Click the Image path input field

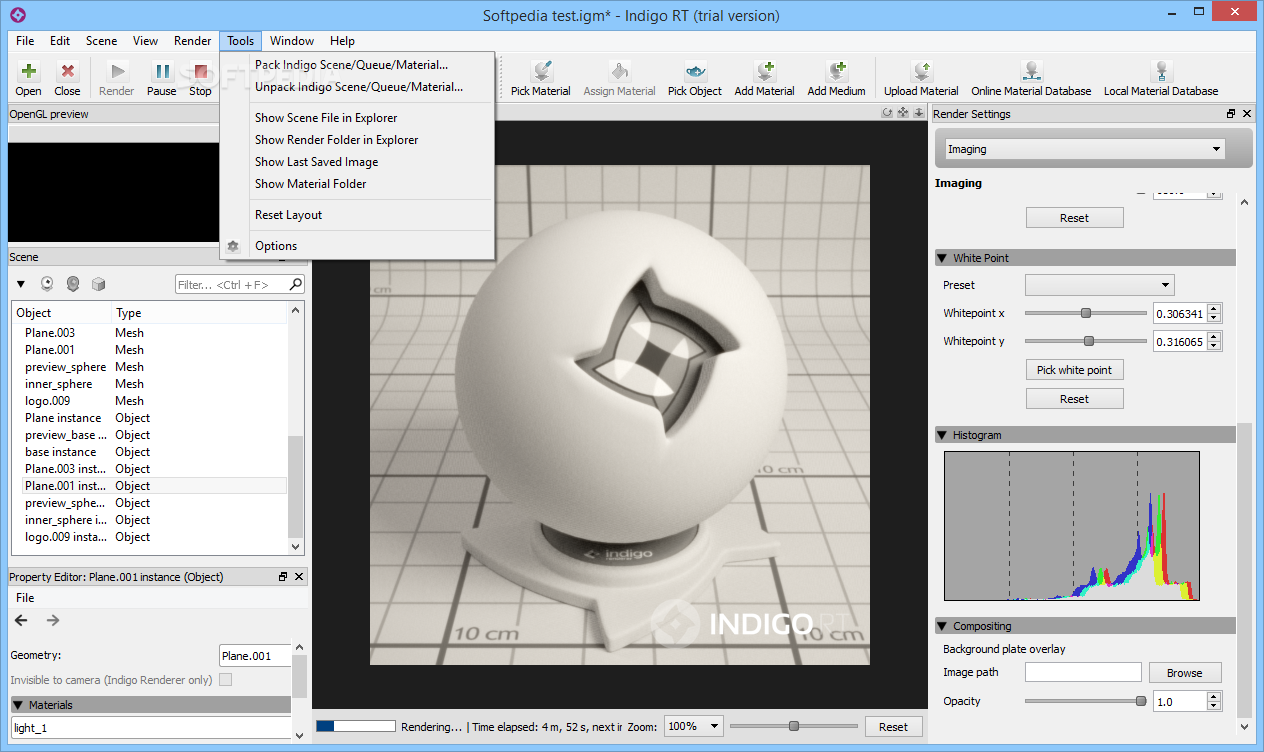tap(1083, 673)
